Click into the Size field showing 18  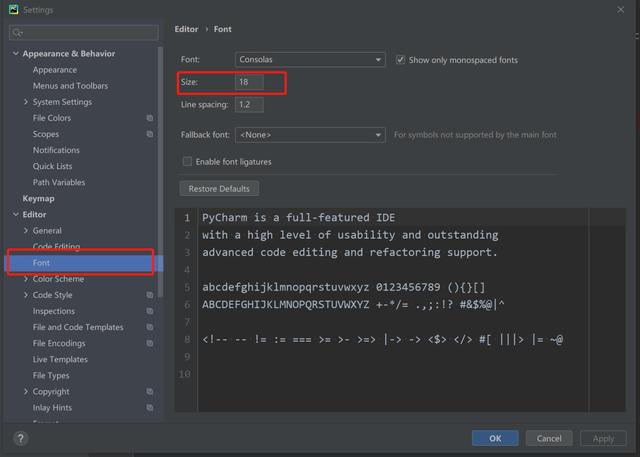click(249, 82)
